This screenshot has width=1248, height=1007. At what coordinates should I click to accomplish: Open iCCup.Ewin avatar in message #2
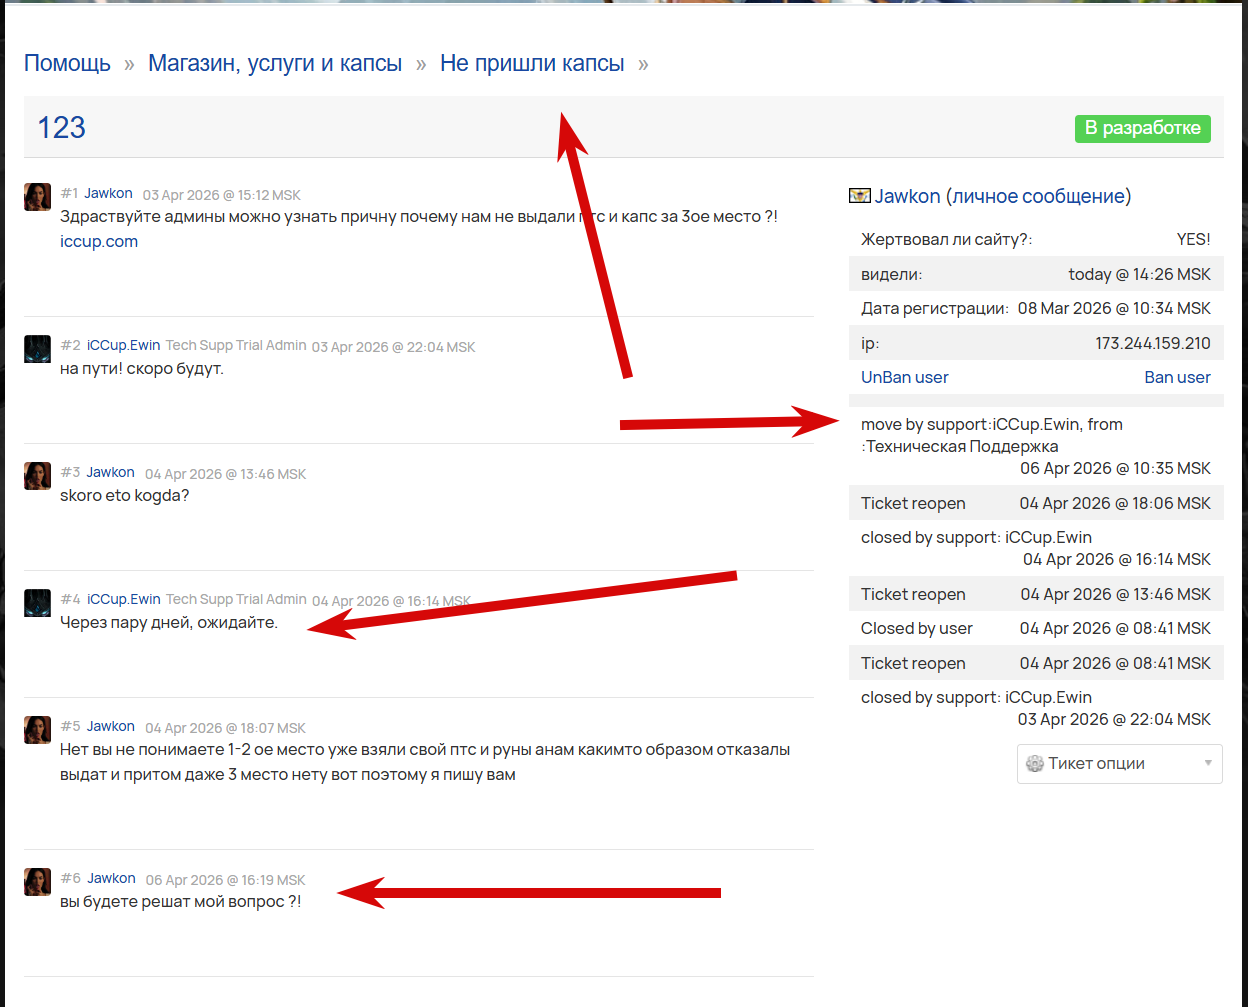click(x=37, y=348)
